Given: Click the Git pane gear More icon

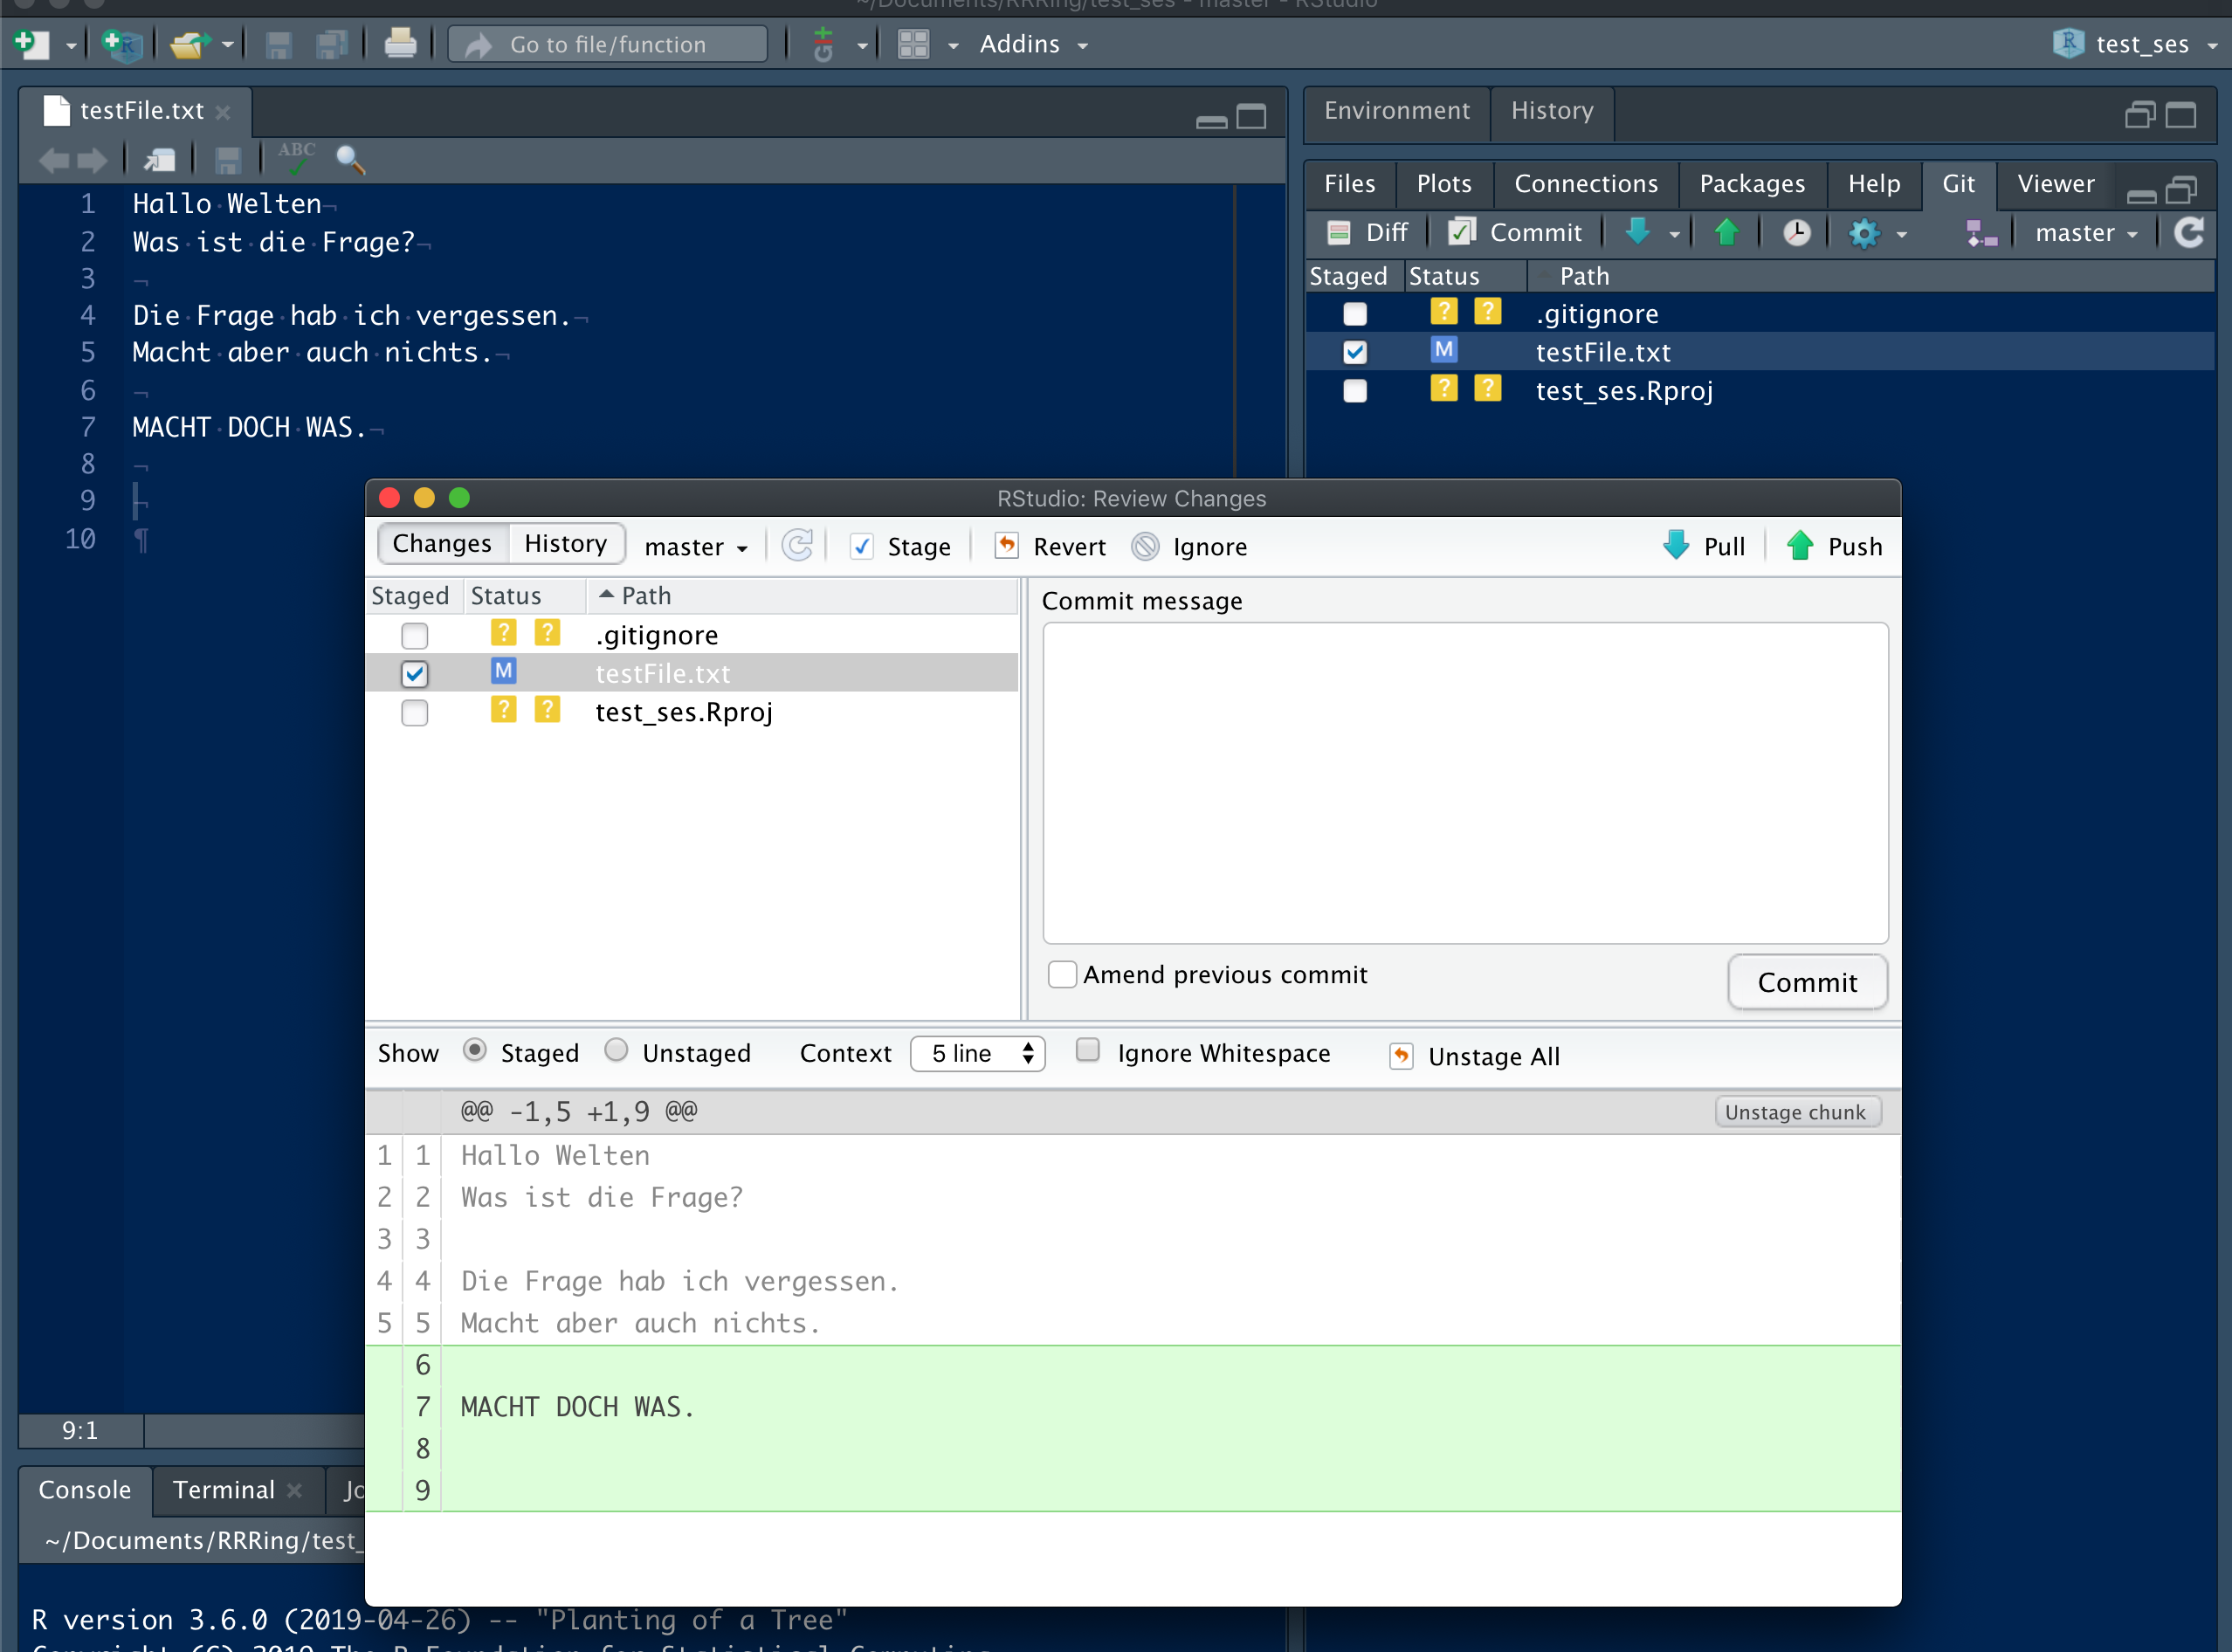Looking at the screenshot, I should [1865, 233].
